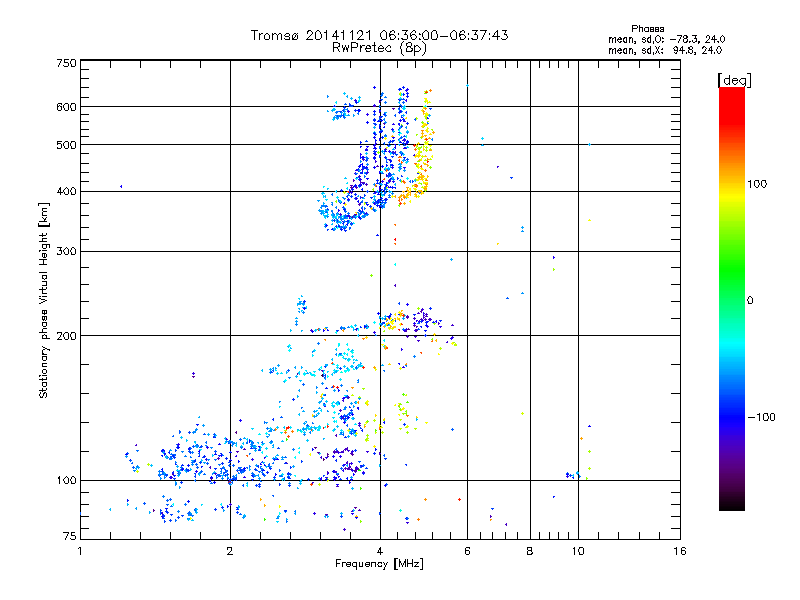800x600 pixels.
Task: Click the '[deg]' colorbar unit label
Action: click(x=734, y=80)
